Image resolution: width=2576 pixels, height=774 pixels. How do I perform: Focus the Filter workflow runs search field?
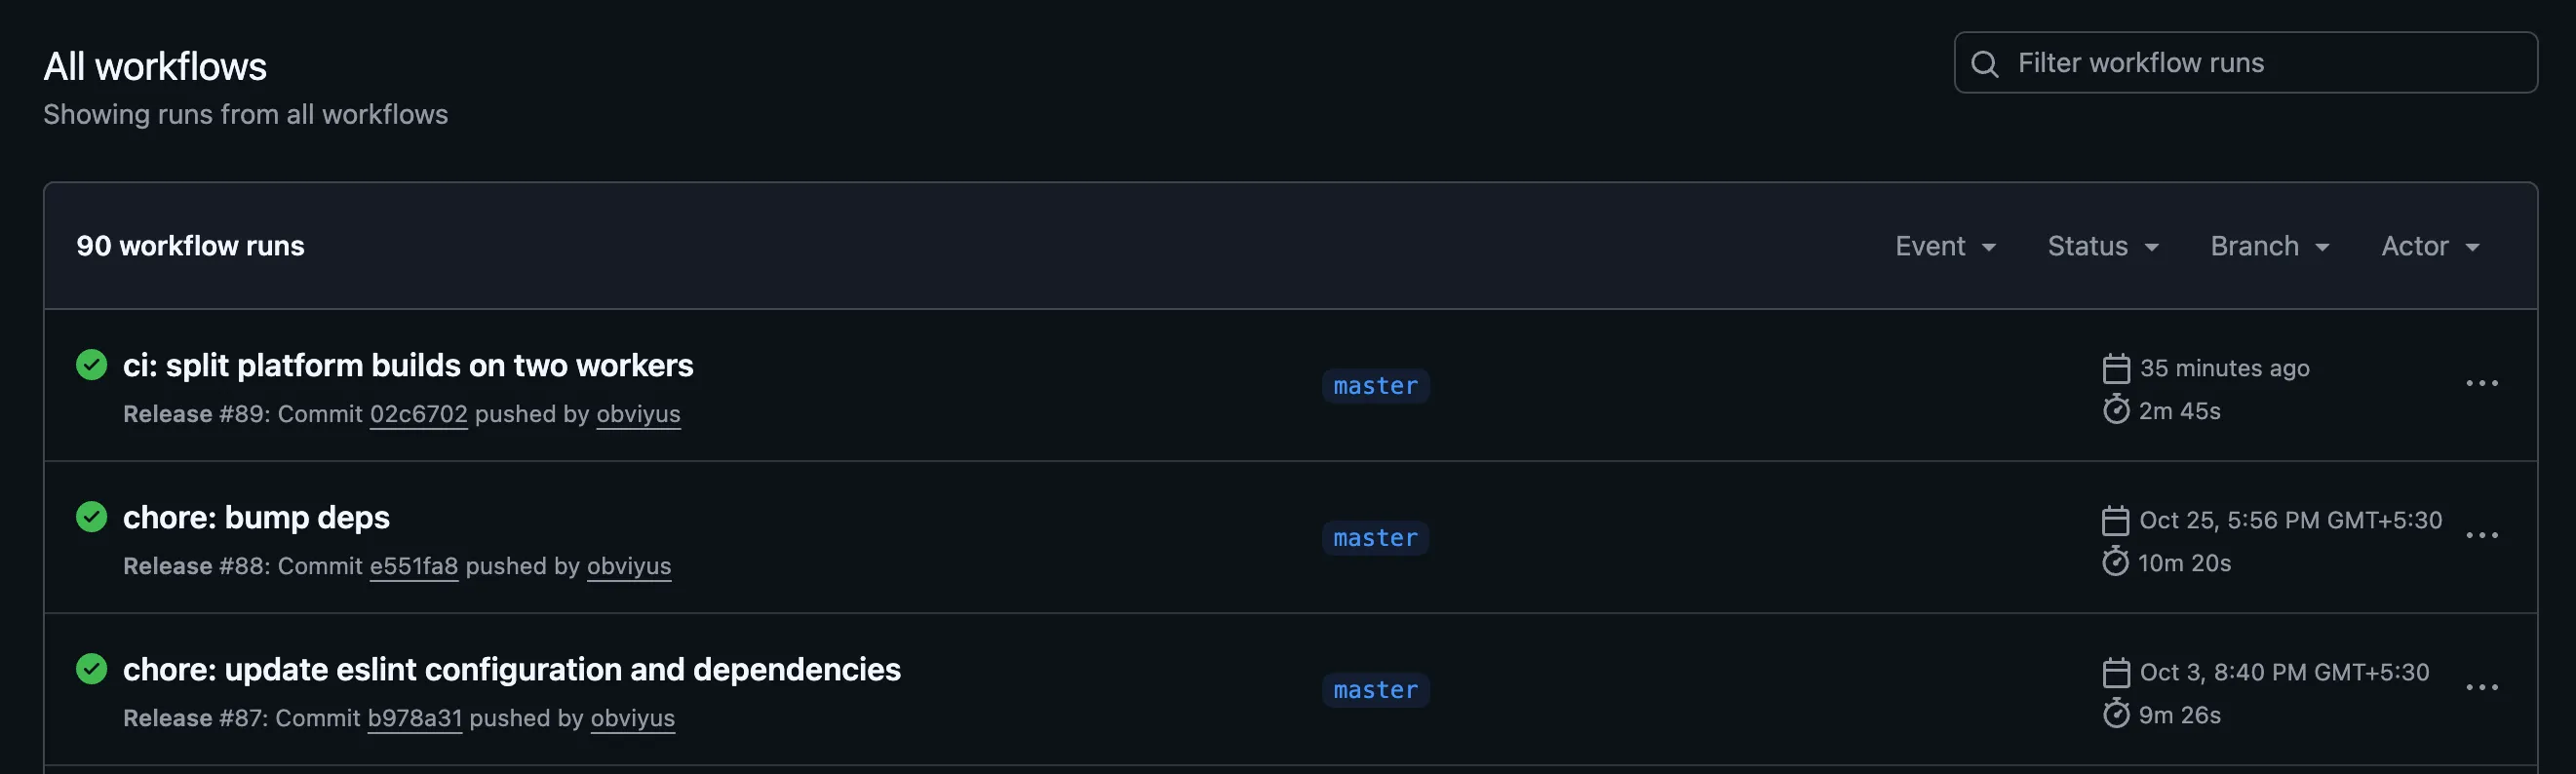tap(2260, 63)
